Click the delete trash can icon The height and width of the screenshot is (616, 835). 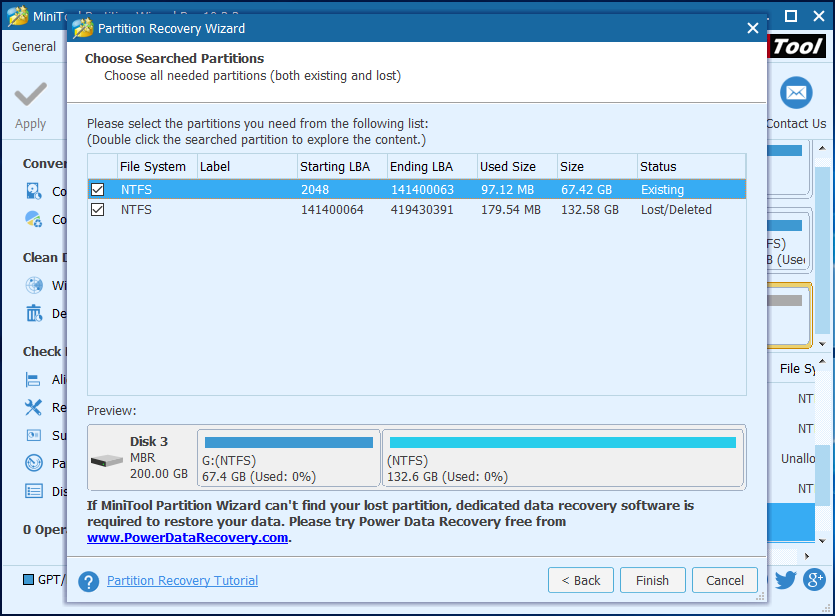[x=34, y=313]
